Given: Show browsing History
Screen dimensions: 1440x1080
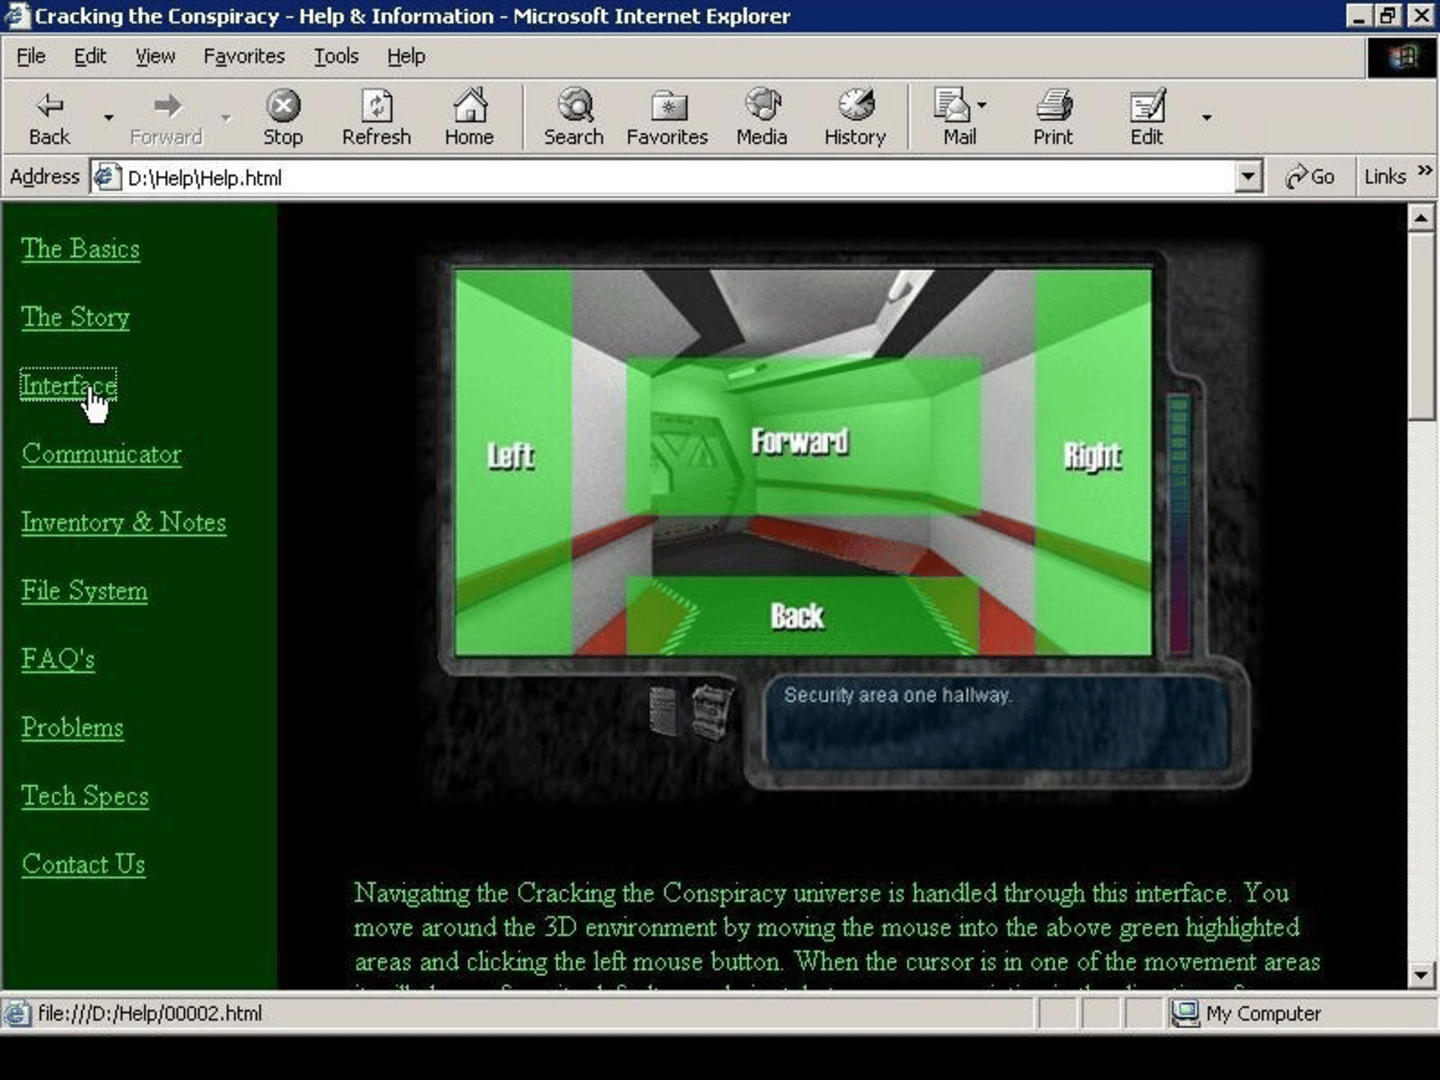Looking at the screenshot, I should 855,106.
